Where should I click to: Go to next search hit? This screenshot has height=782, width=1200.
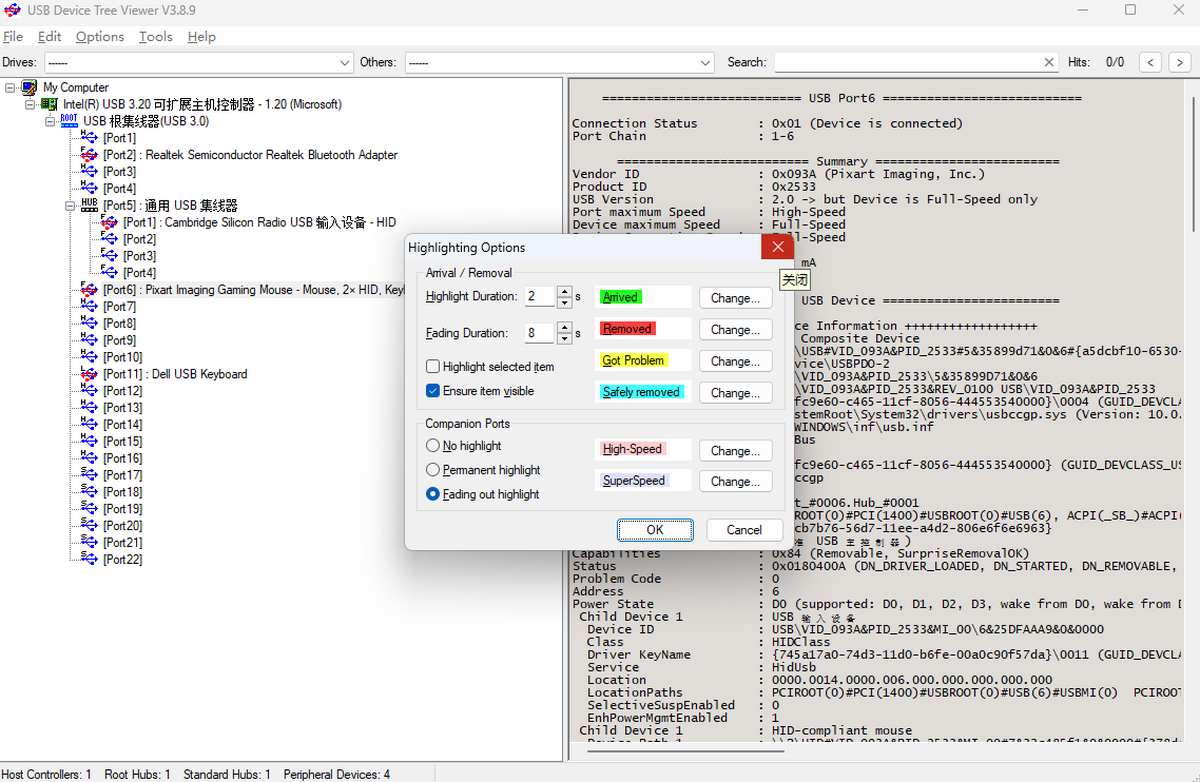click(x=1179, y=62)
